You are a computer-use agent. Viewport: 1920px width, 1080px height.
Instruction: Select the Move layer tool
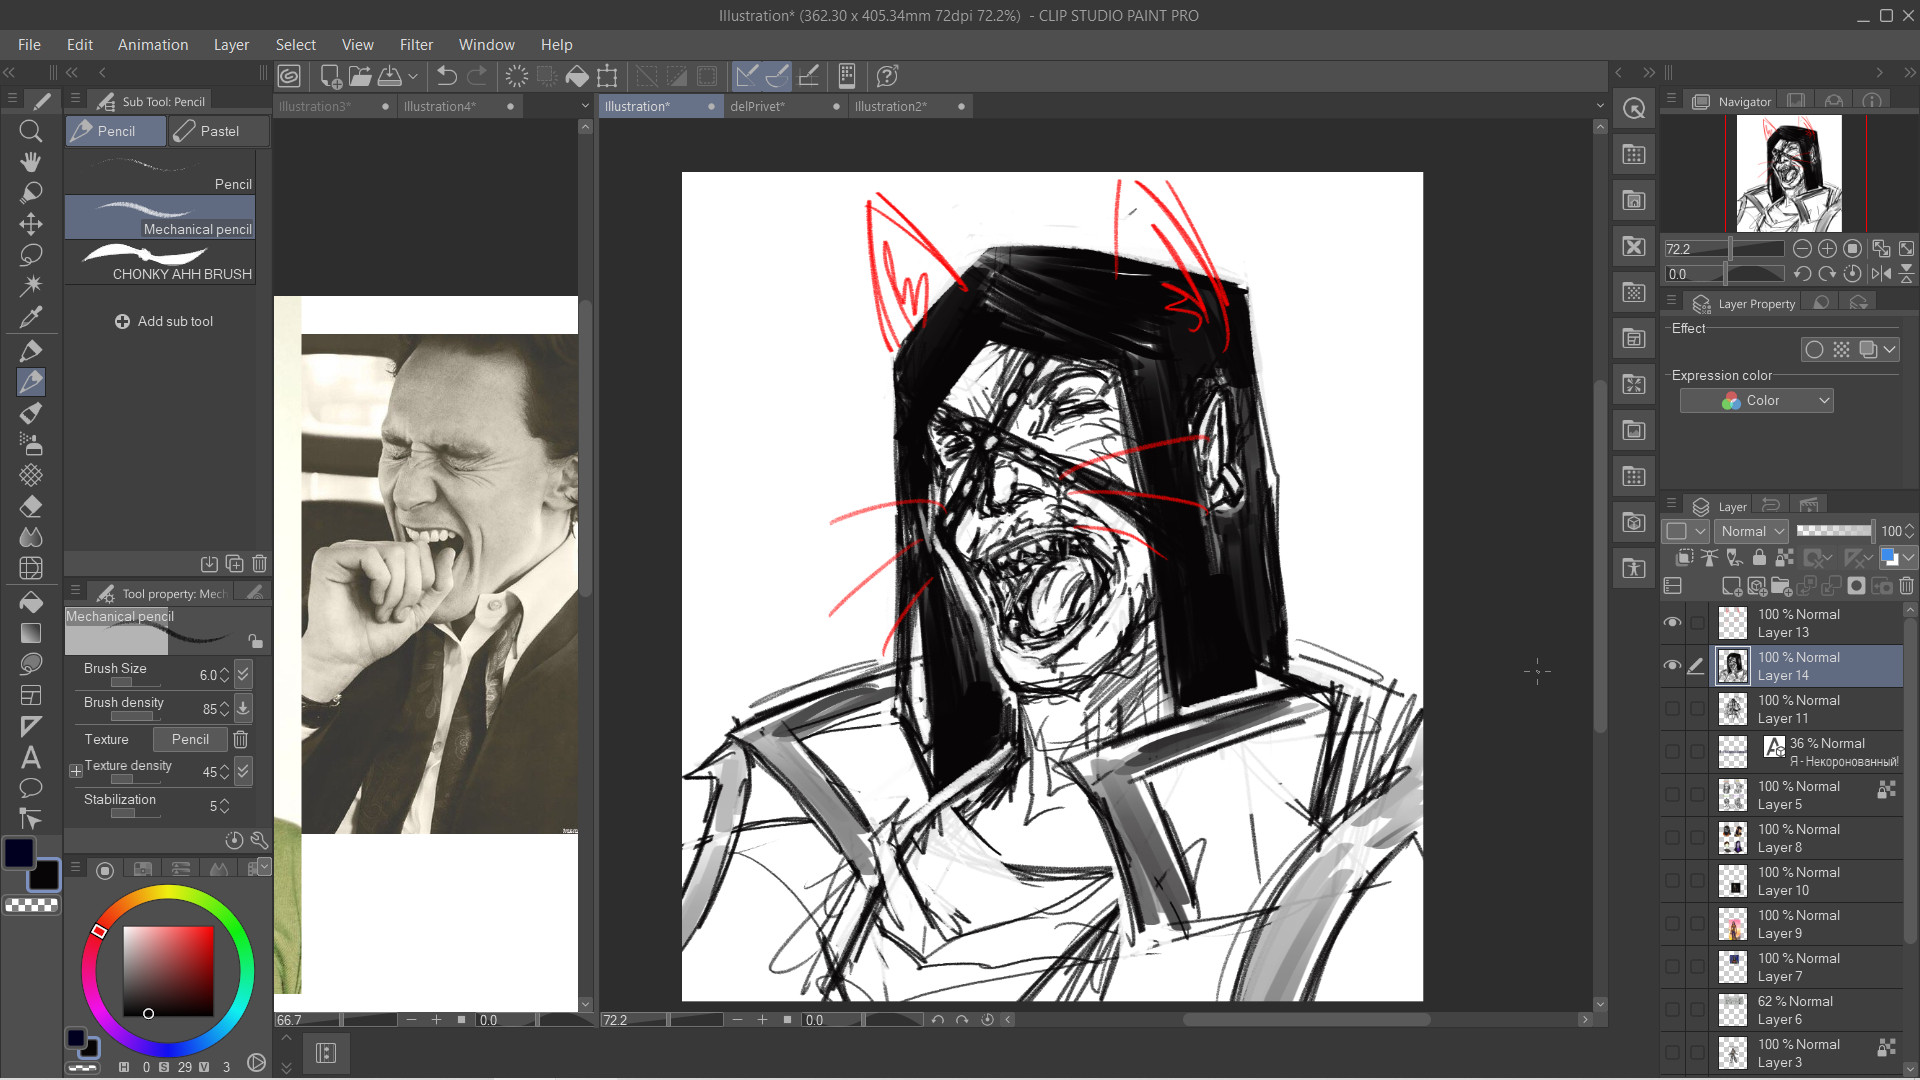tap(31, 224)
